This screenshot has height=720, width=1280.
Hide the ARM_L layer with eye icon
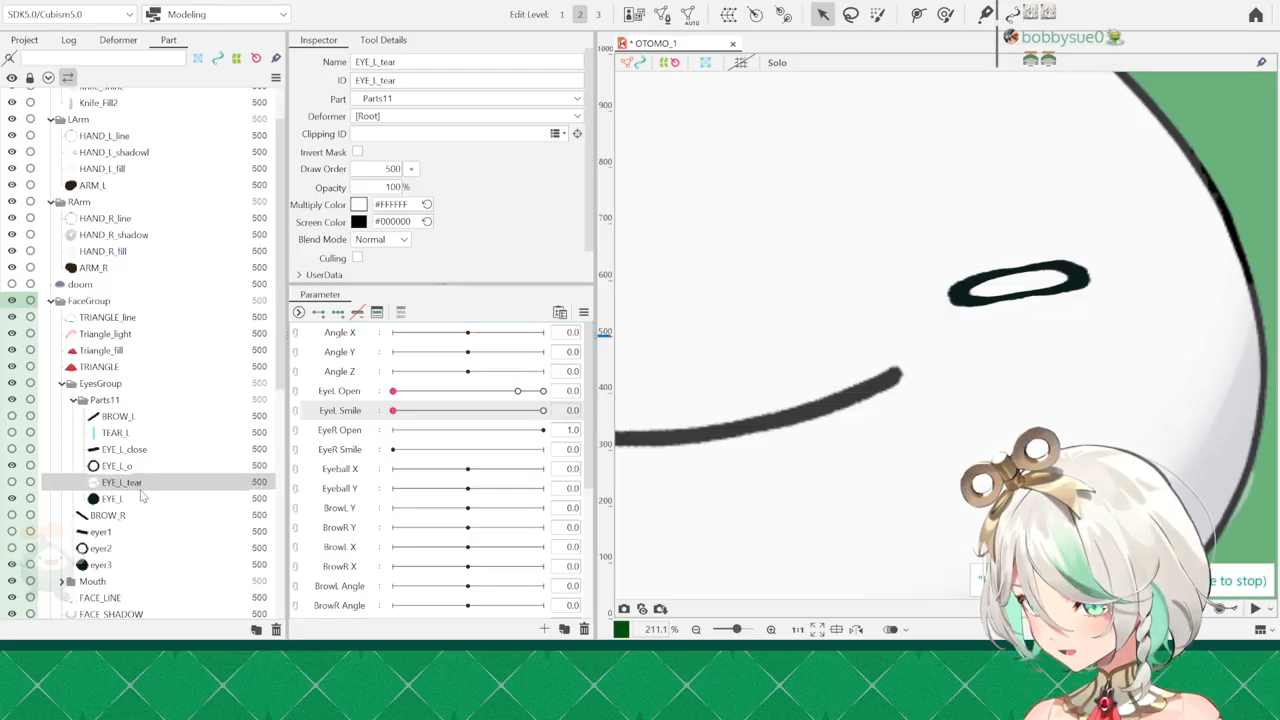click(x=12, y=185)
